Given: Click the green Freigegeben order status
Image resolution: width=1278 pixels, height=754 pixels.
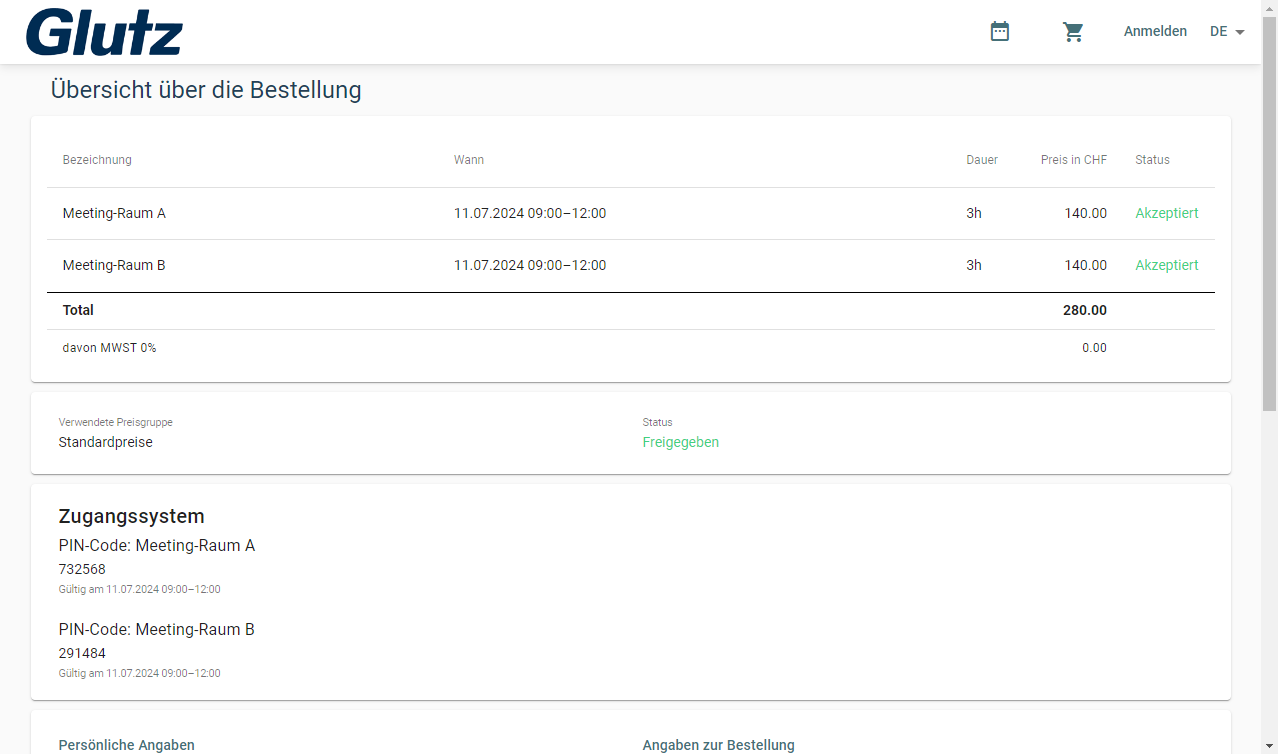Looking at the screenshot, I should (x=680, y=442).
